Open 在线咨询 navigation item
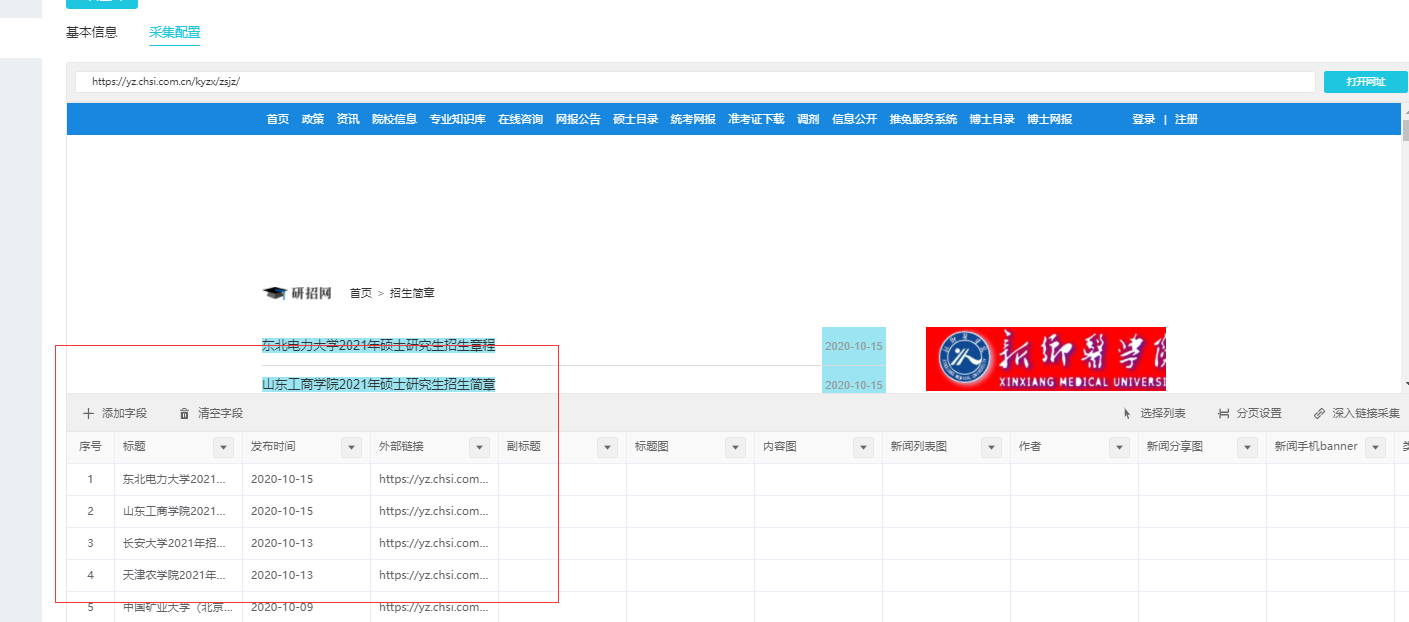 (520, 119)
